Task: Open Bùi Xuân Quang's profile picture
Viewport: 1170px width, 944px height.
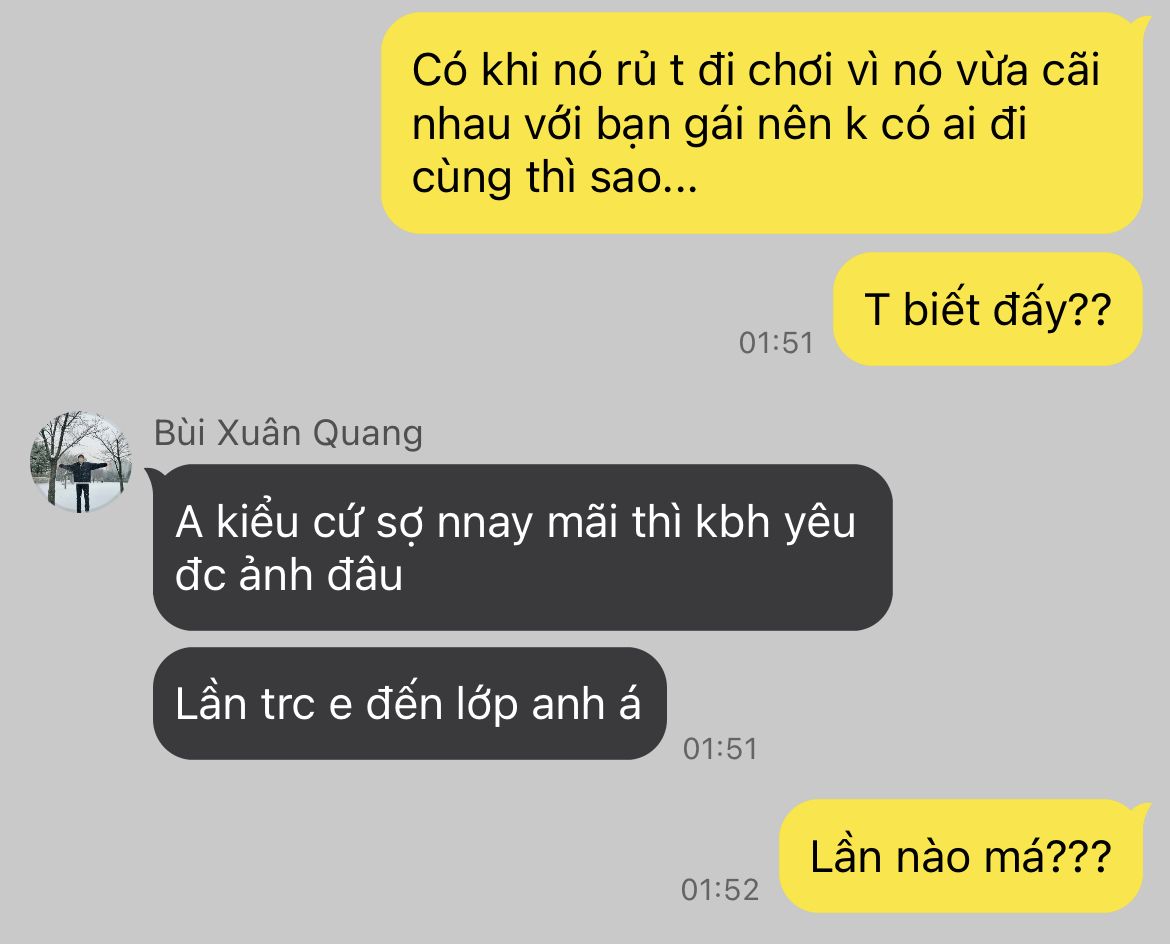Action: (x=81, y=462)
